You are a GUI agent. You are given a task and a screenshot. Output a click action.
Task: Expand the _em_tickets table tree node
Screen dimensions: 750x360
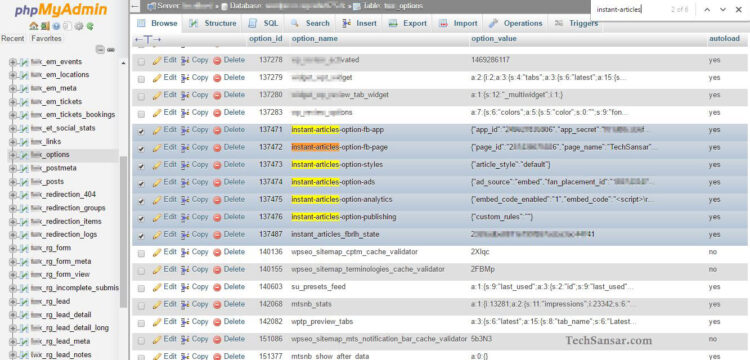[12, 102]
